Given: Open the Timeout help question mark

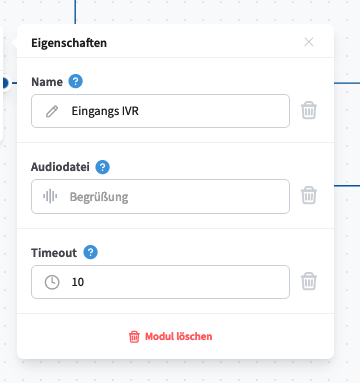Looking at the screenshot, I should (90, 252).
